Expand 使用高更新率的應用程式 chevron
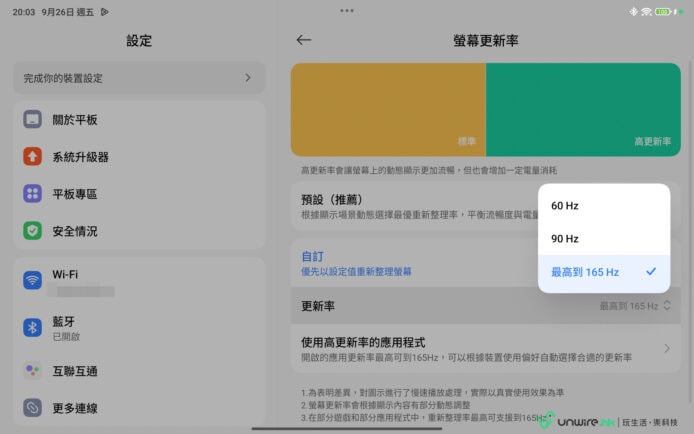 click(667, 349)
